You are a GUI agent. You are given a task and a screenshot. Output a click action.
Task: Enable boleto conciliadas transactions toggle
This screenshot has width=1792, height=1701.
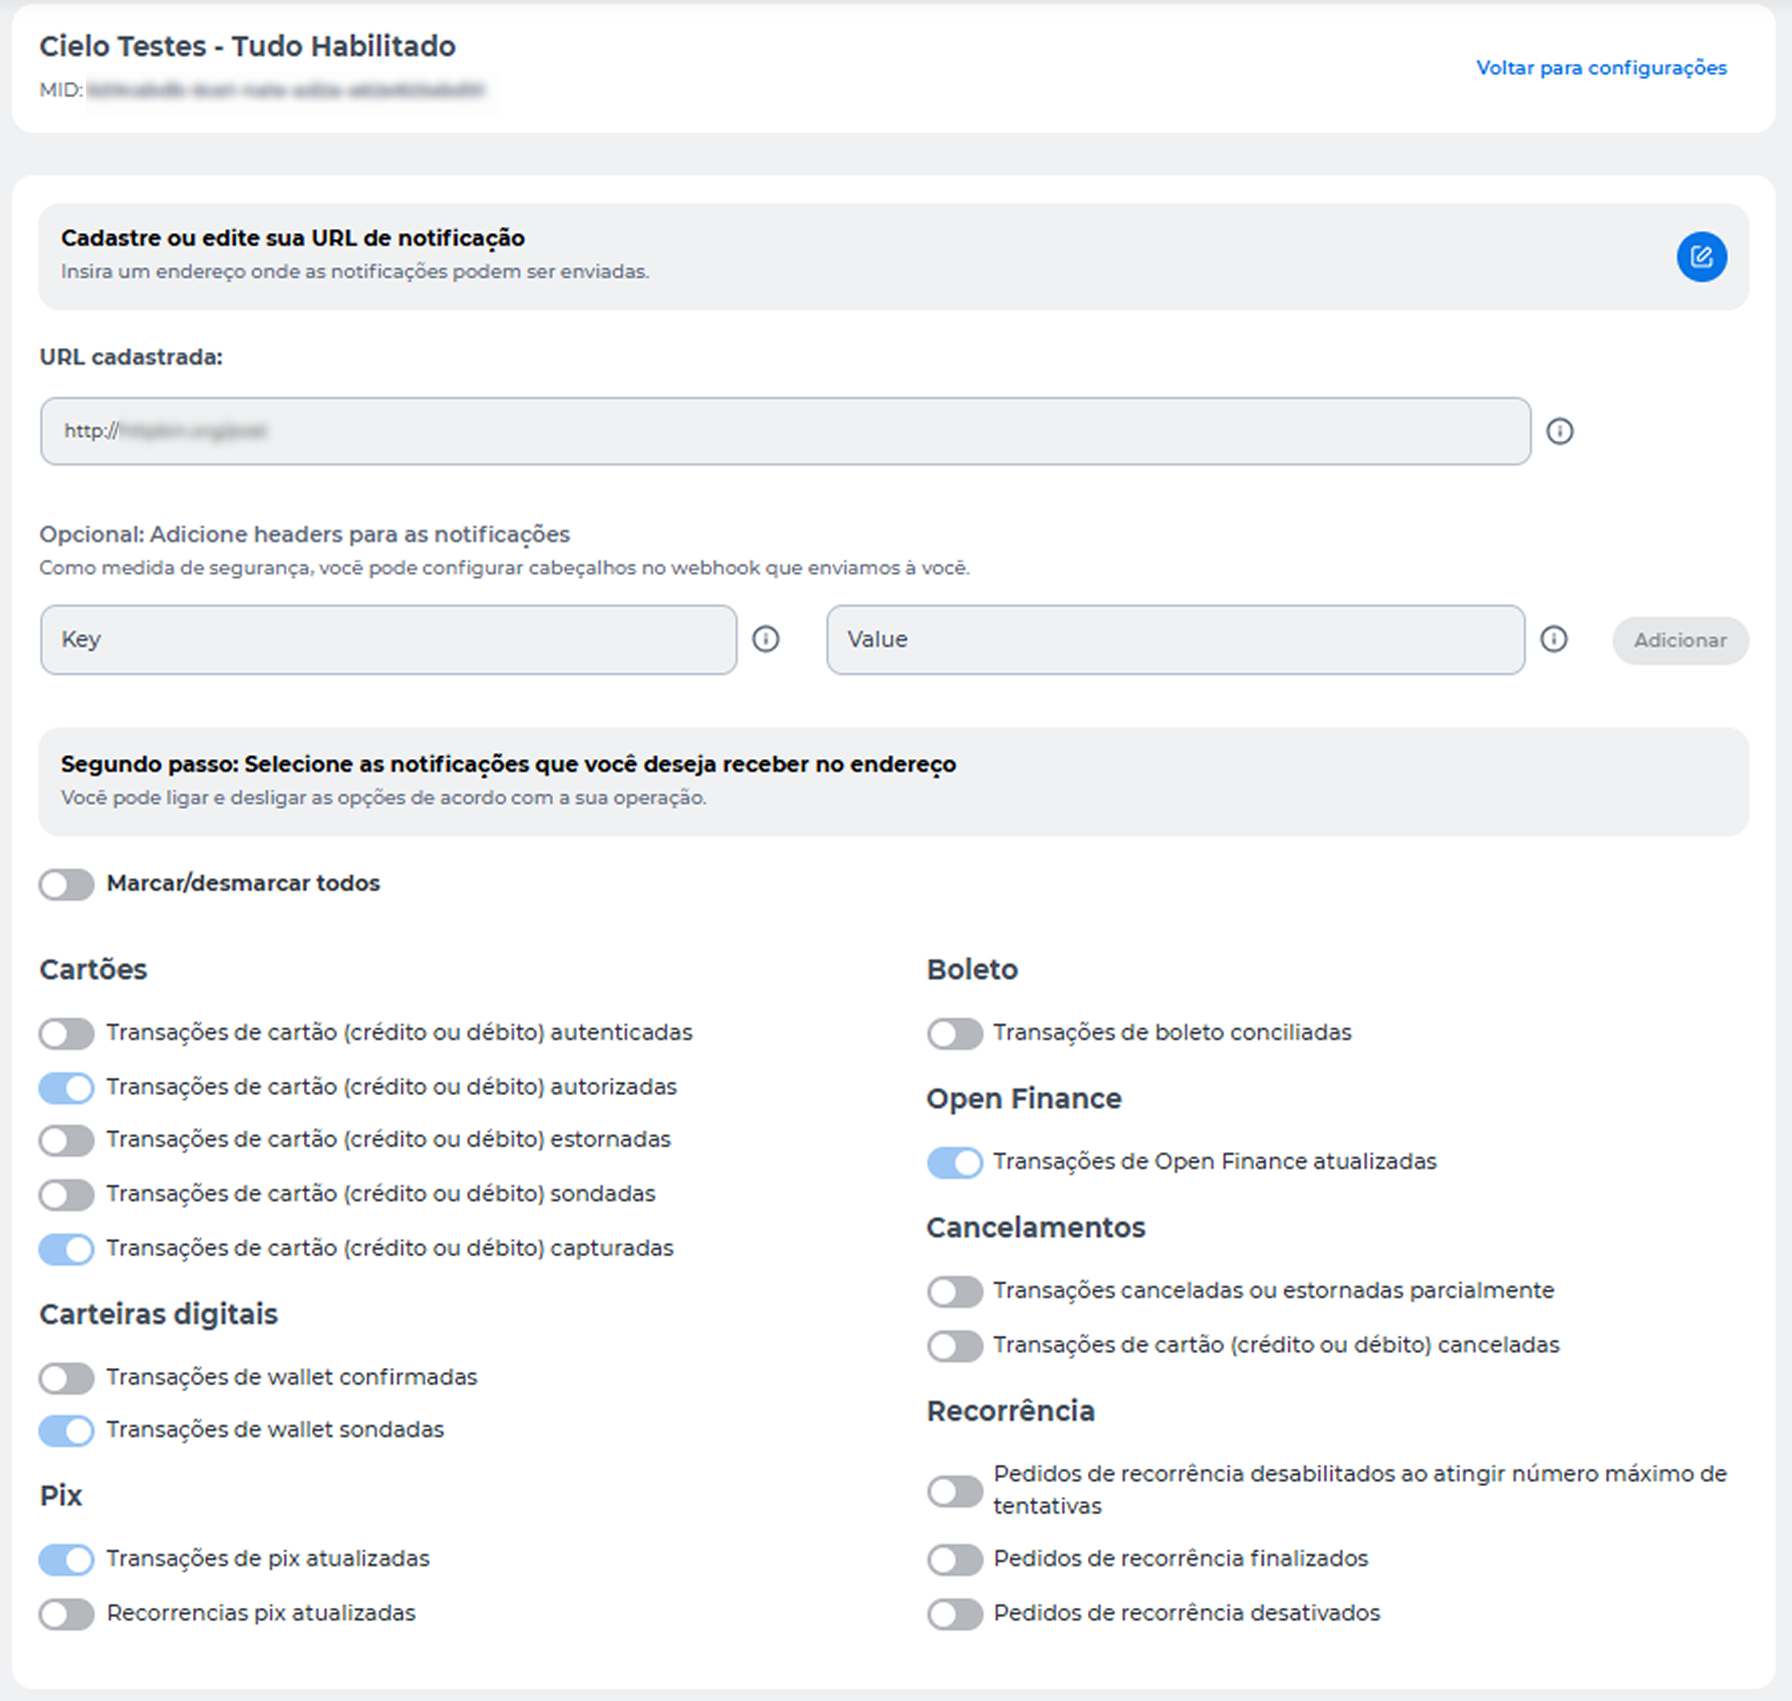(x=955, y=1033)
